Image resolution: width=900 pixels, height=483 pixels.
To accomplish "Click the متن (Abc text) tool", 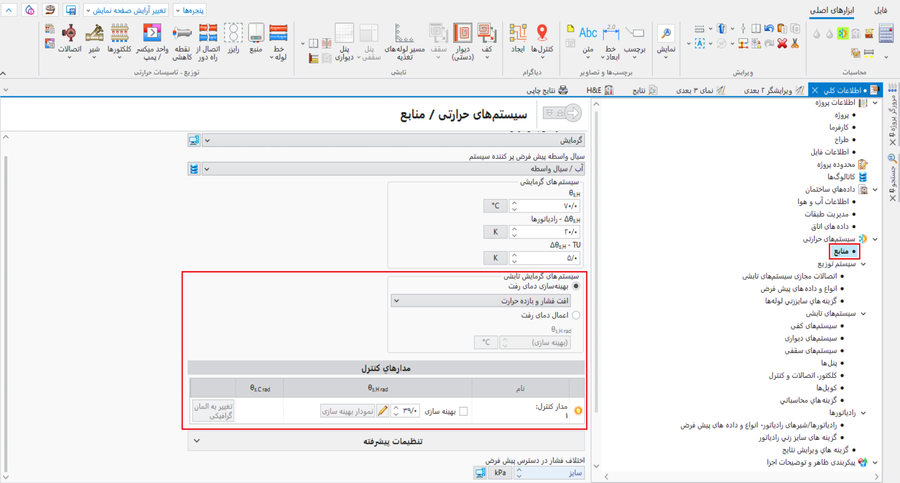I will (x=588, y=39).
